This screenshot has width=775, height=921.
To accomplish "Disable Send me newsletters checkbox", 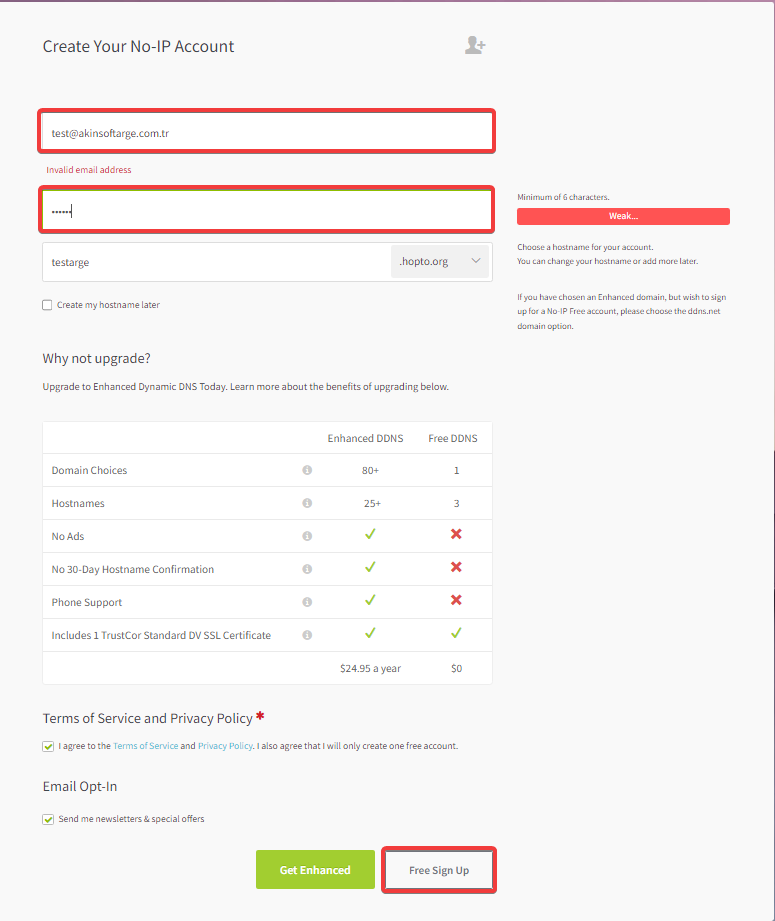I will click(48, 819).
